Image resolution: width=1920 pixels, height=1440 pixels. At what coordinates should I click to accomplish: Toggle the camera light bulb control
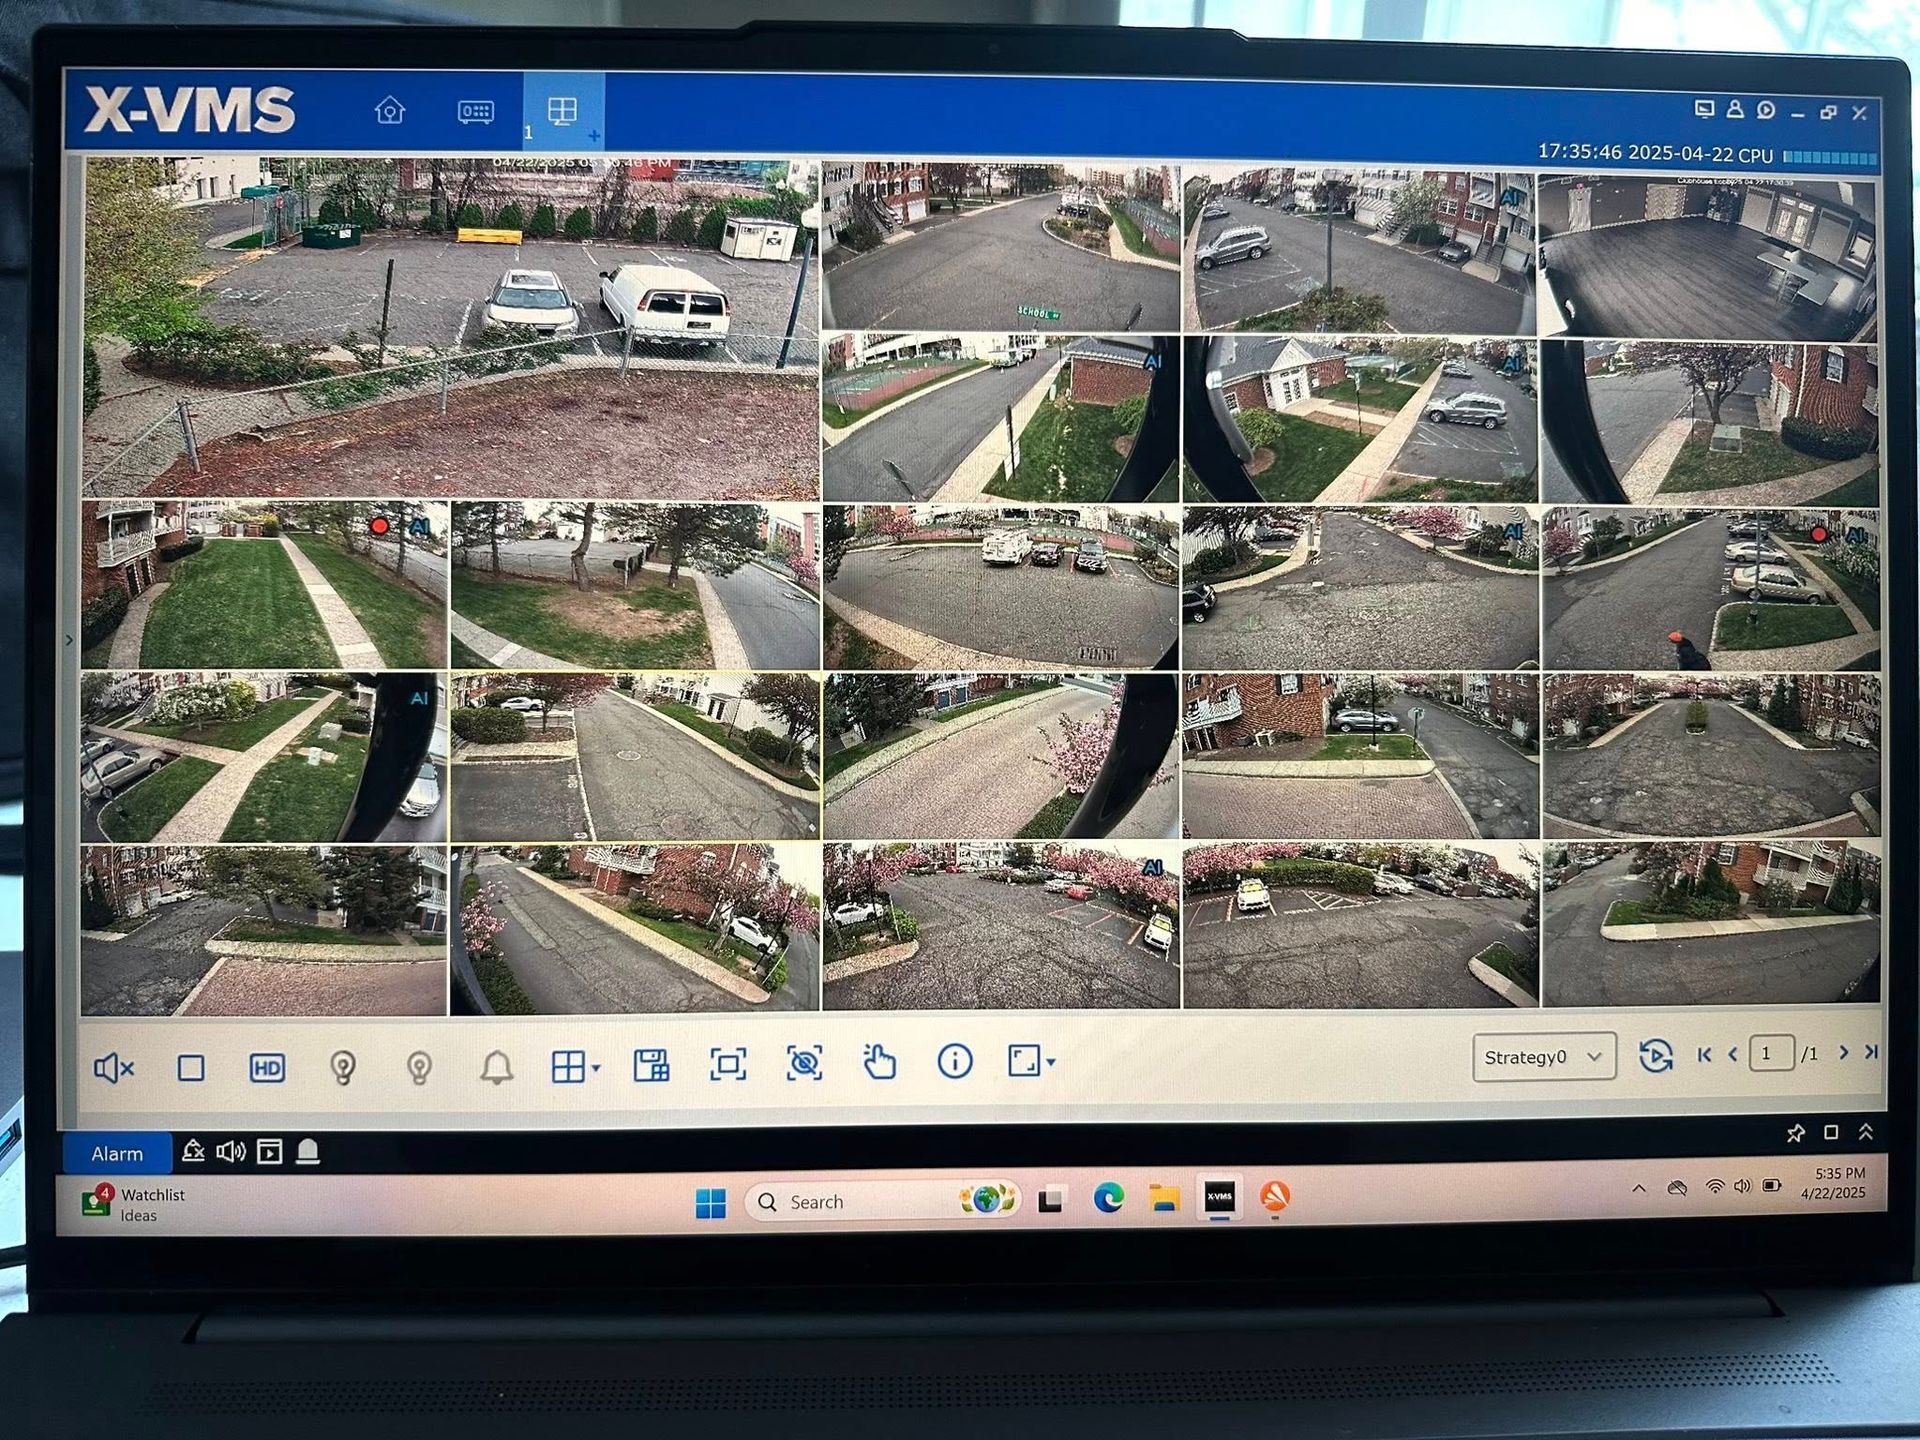coord(345,1066)
